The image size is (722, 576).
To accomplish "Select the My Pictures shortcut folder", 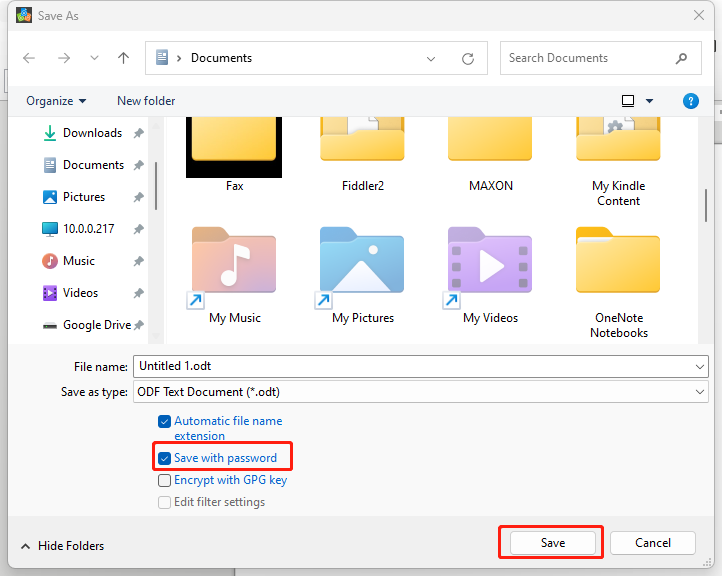I will (x=362, y=275).
